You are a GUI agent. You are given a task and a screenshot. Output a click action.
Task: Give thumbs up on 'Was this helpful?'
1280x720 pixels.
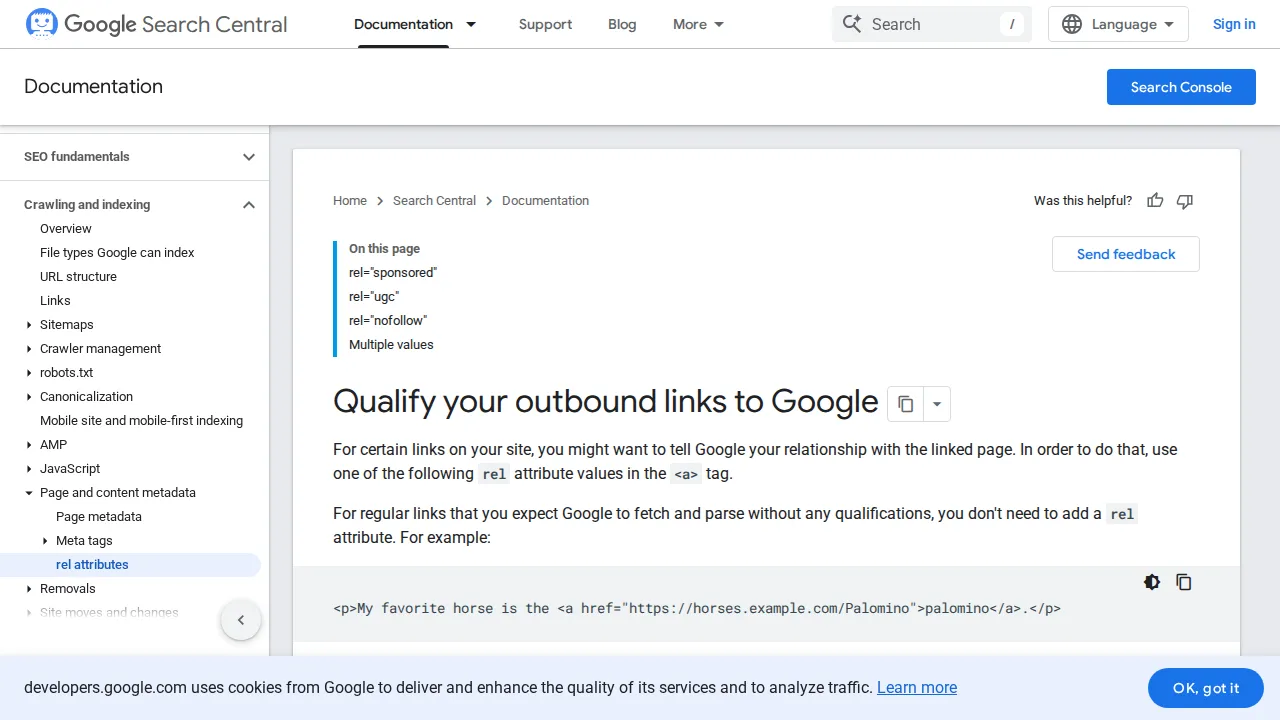click(1155, 200)
